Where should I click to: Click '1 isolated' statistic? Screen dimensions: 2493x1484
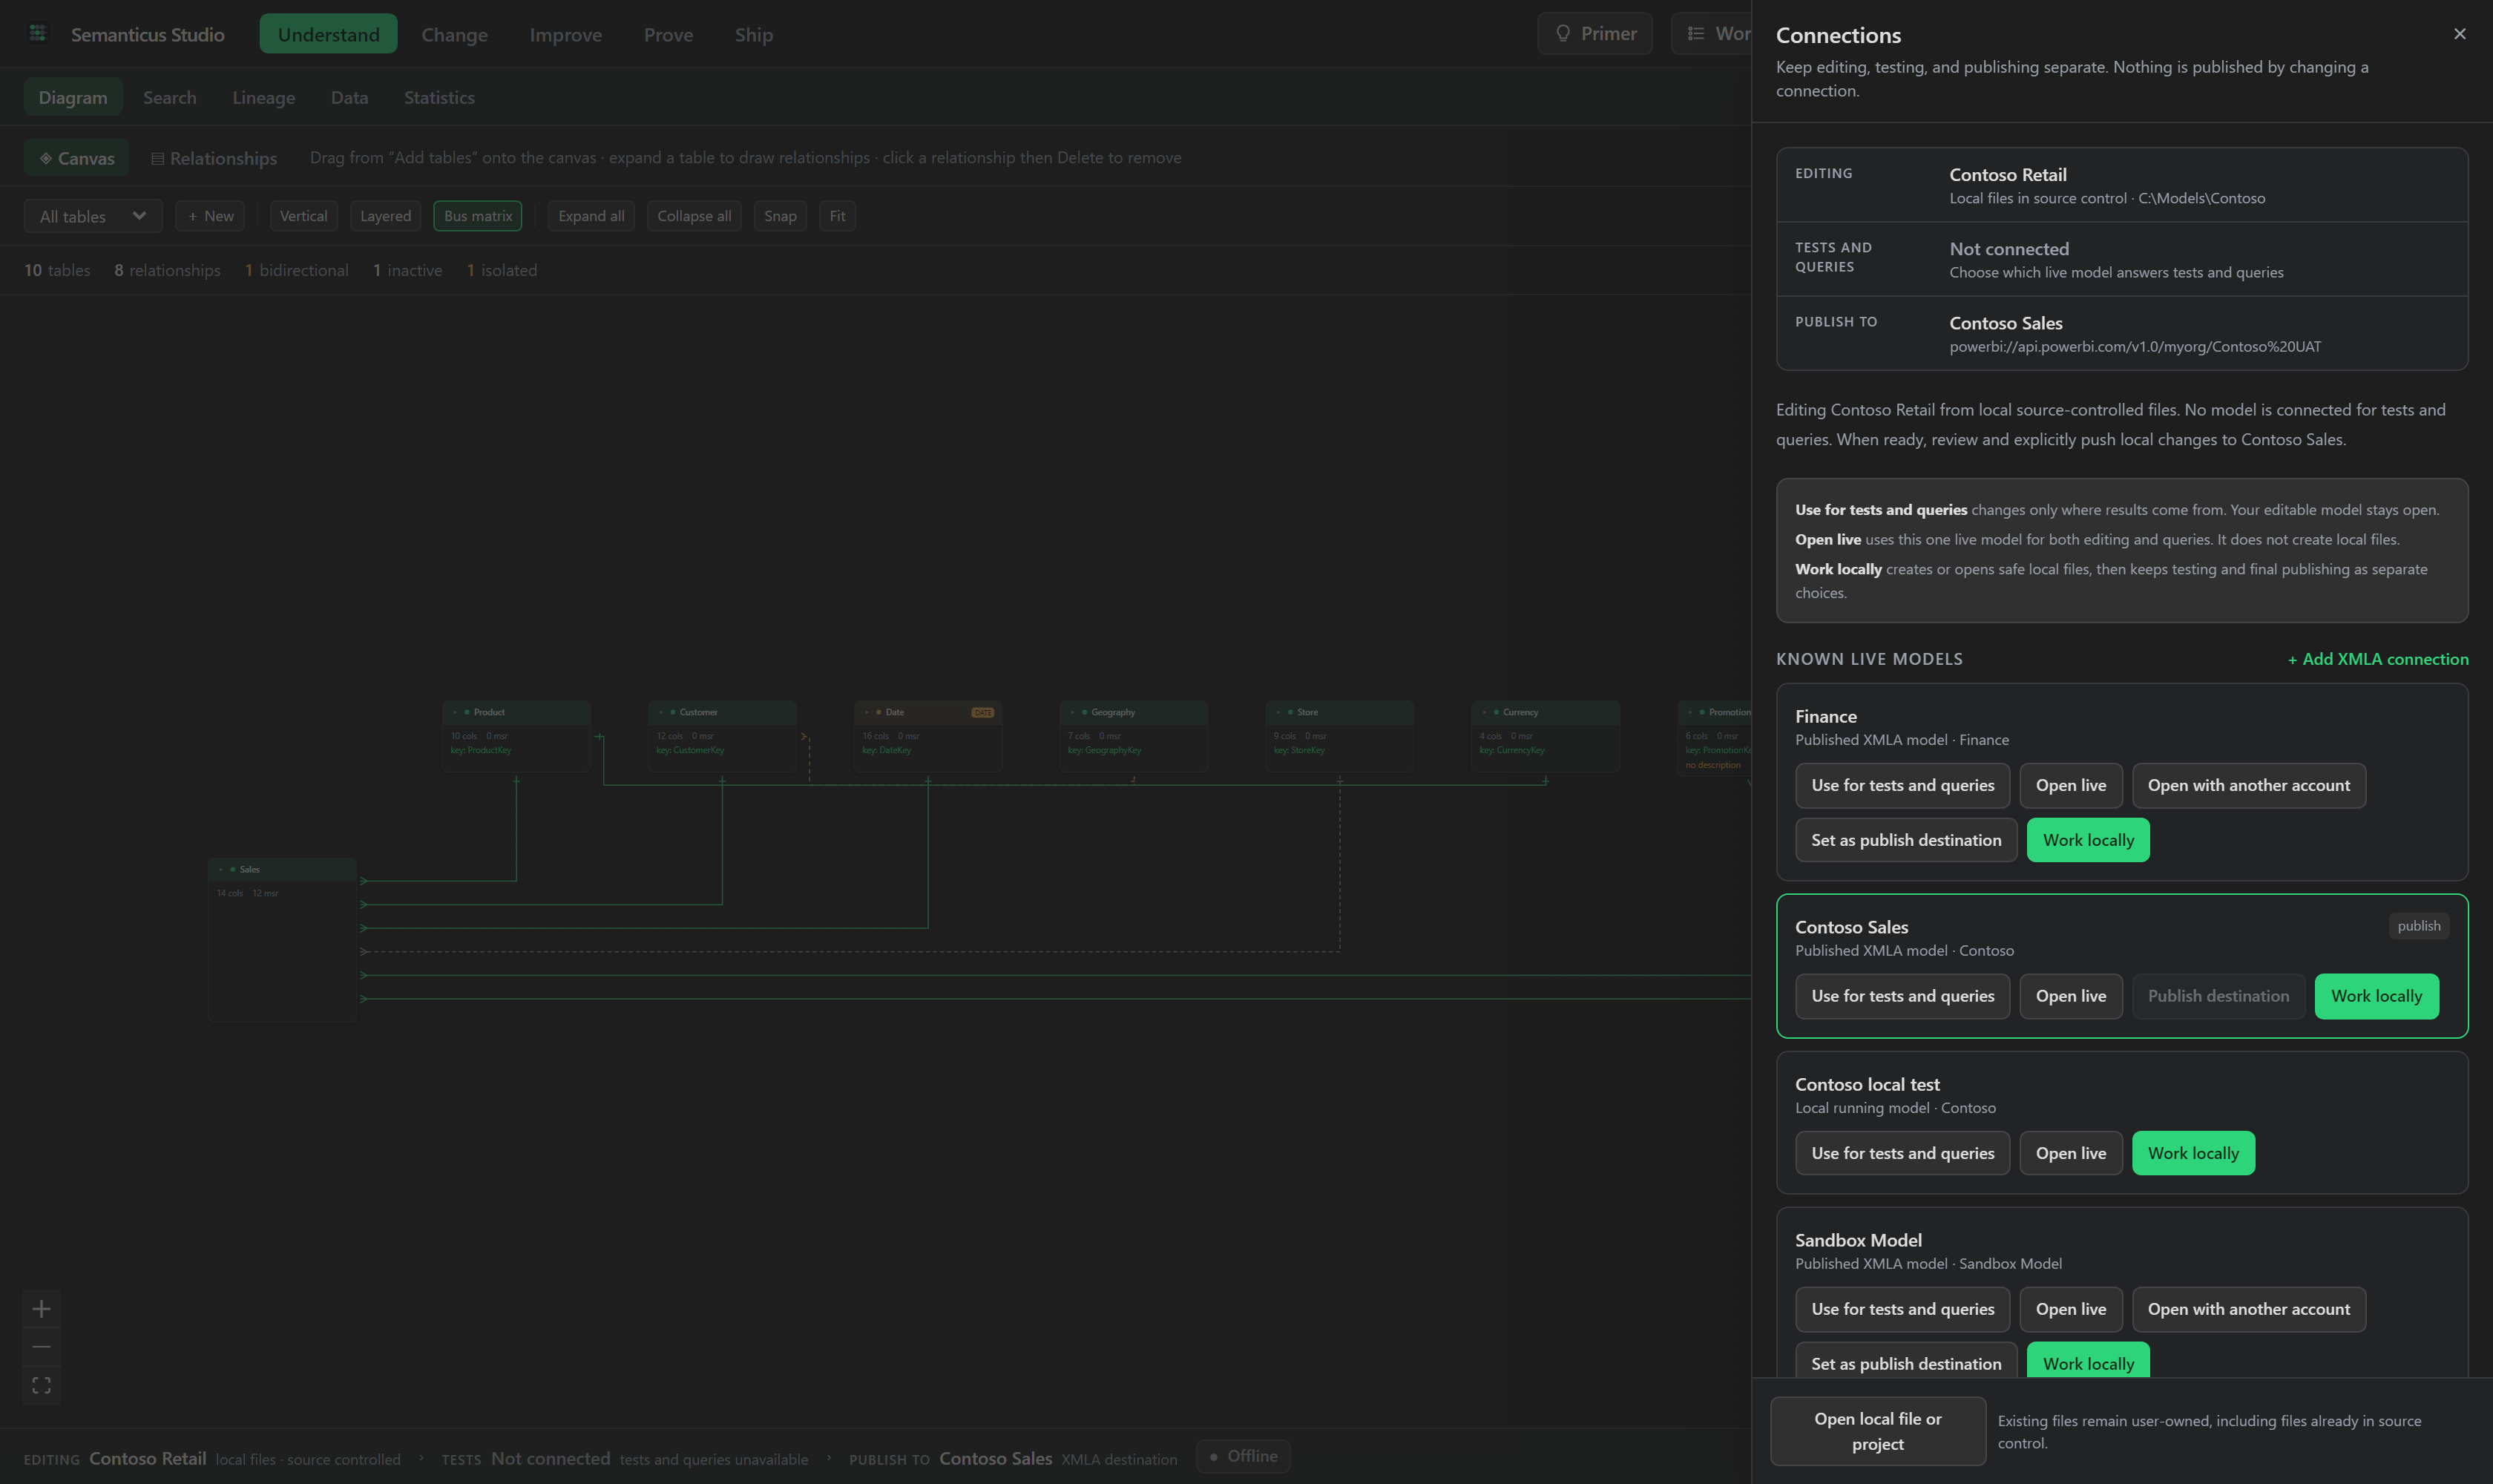502,270
